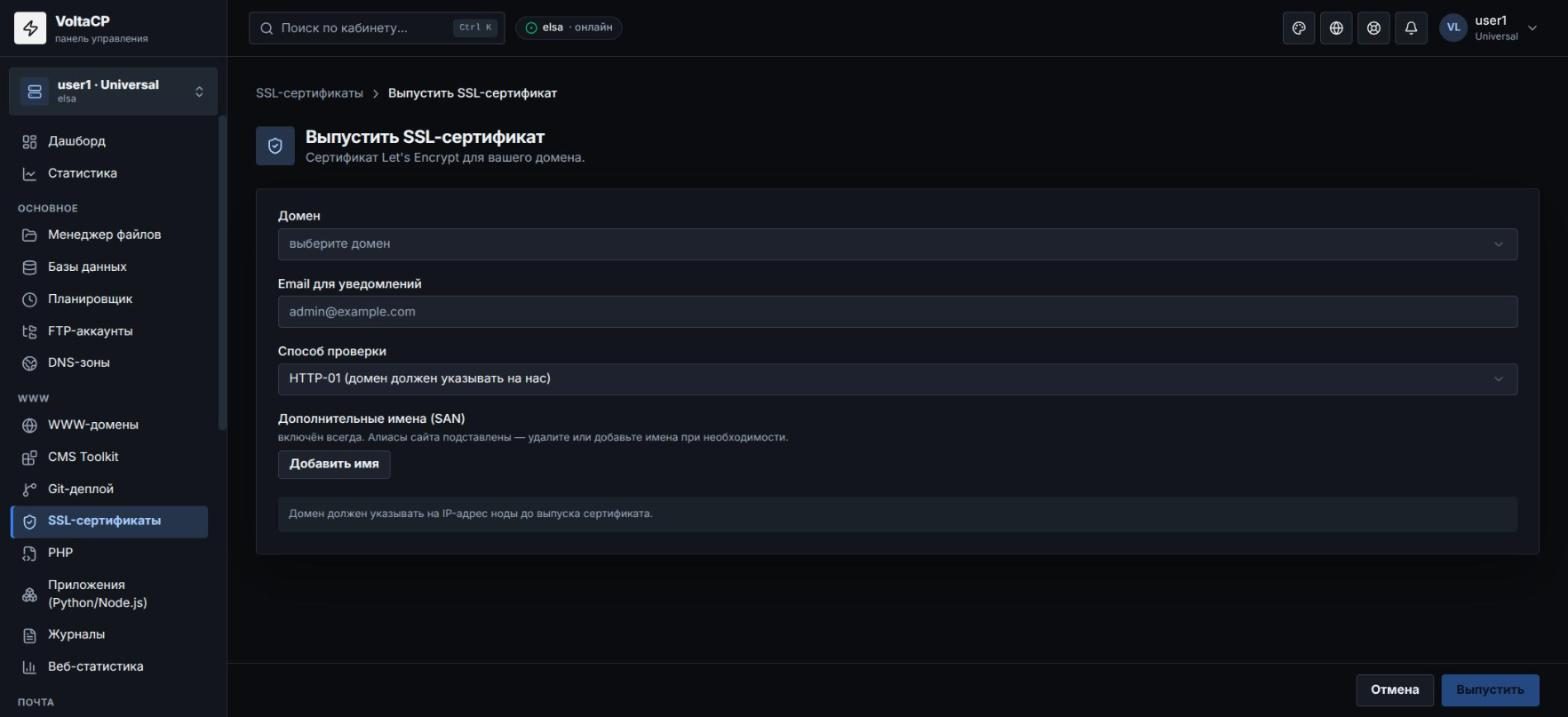Image resolution: width=1568 pixels, height=717 pixels.
Task: Open Приложения (Python/Node.js) in sidebar
Action: [109, 594]
